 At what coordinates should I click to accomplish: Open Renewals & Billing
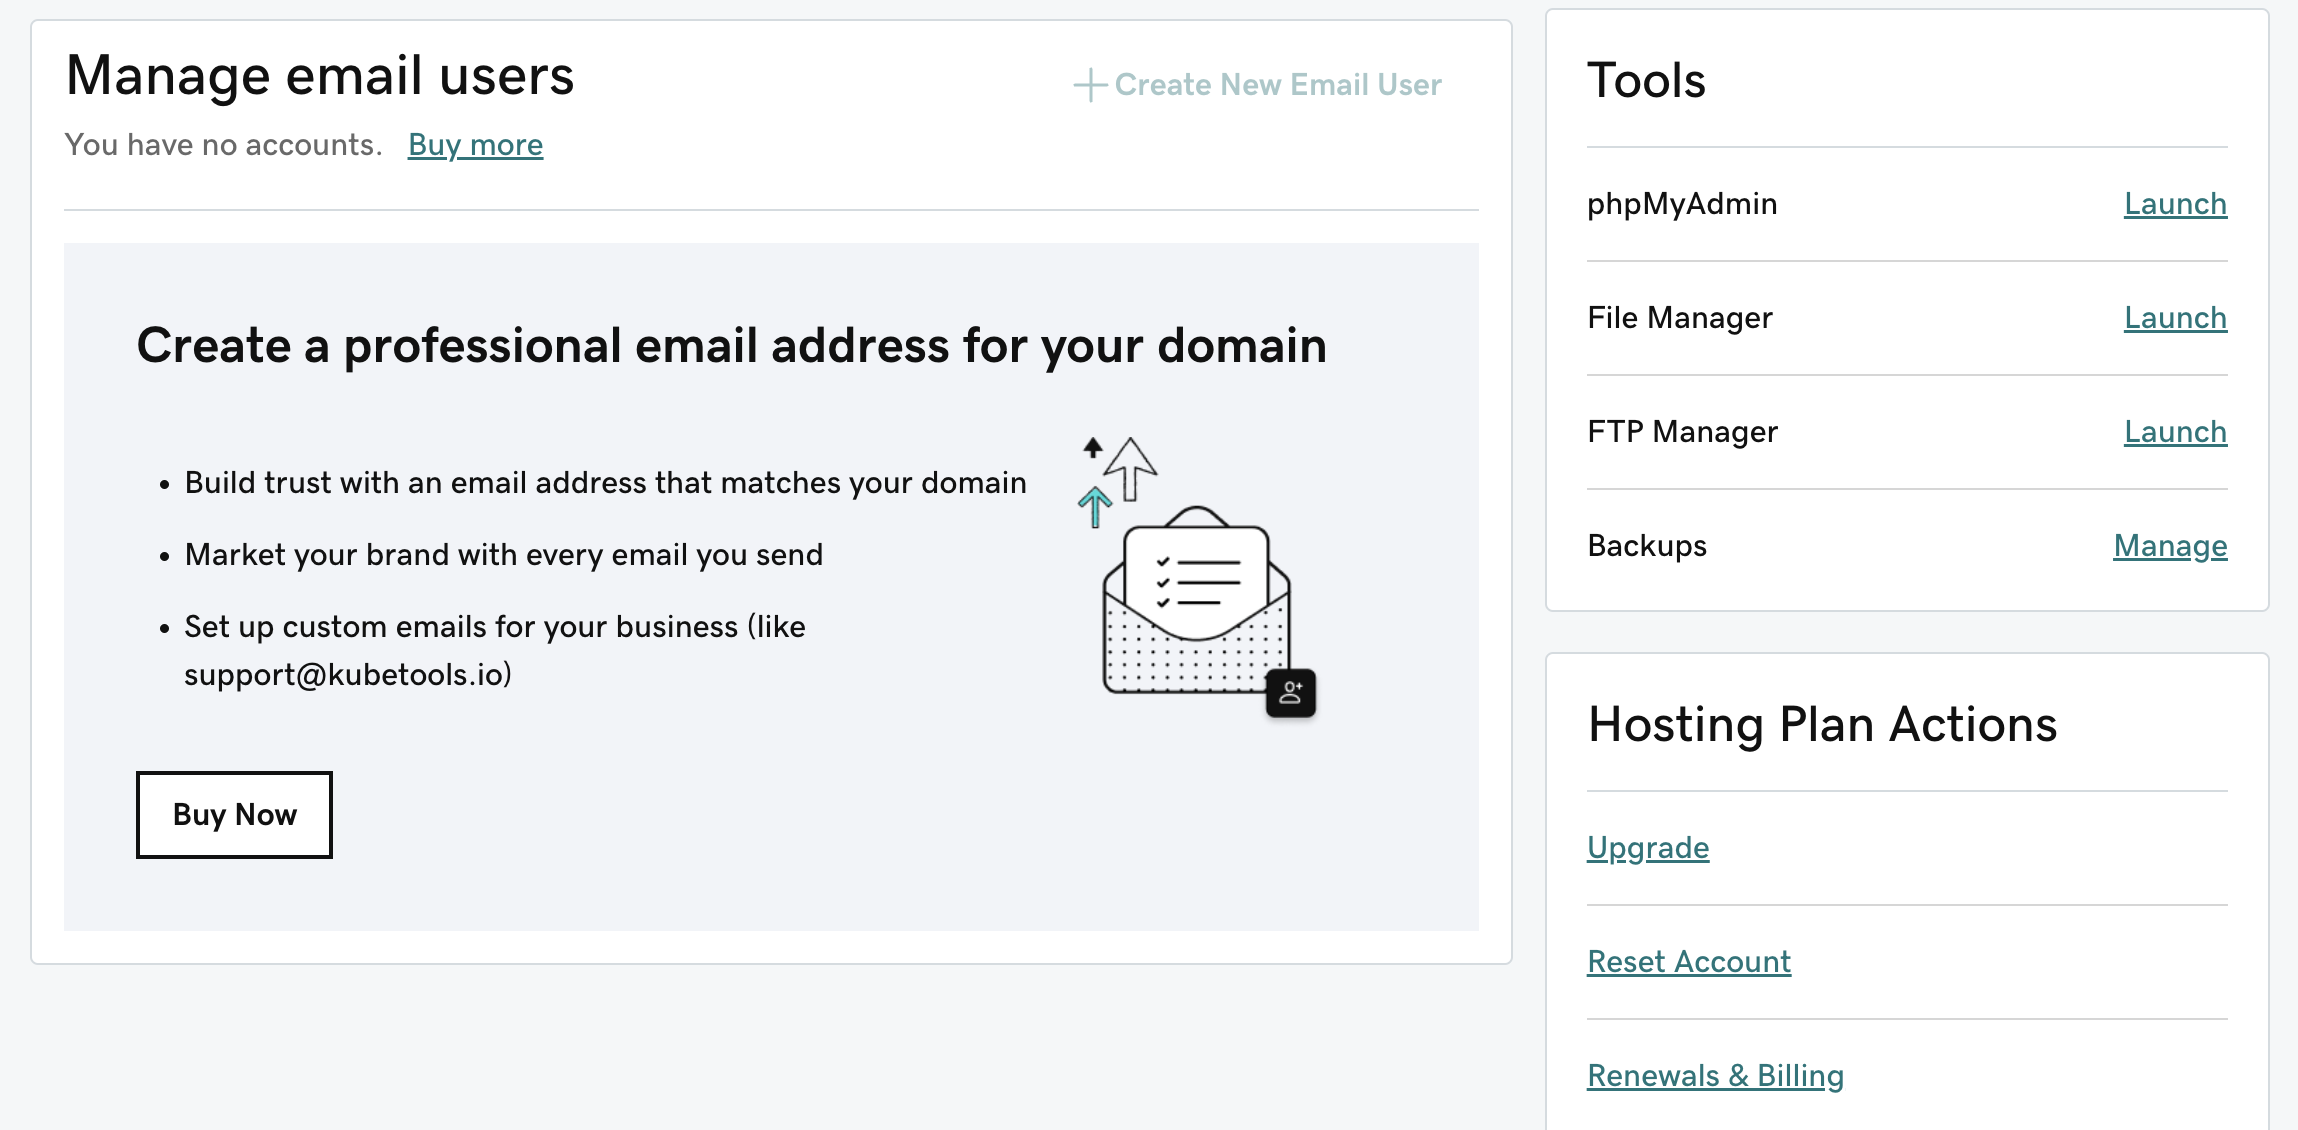click(x=1715, y=1076)
